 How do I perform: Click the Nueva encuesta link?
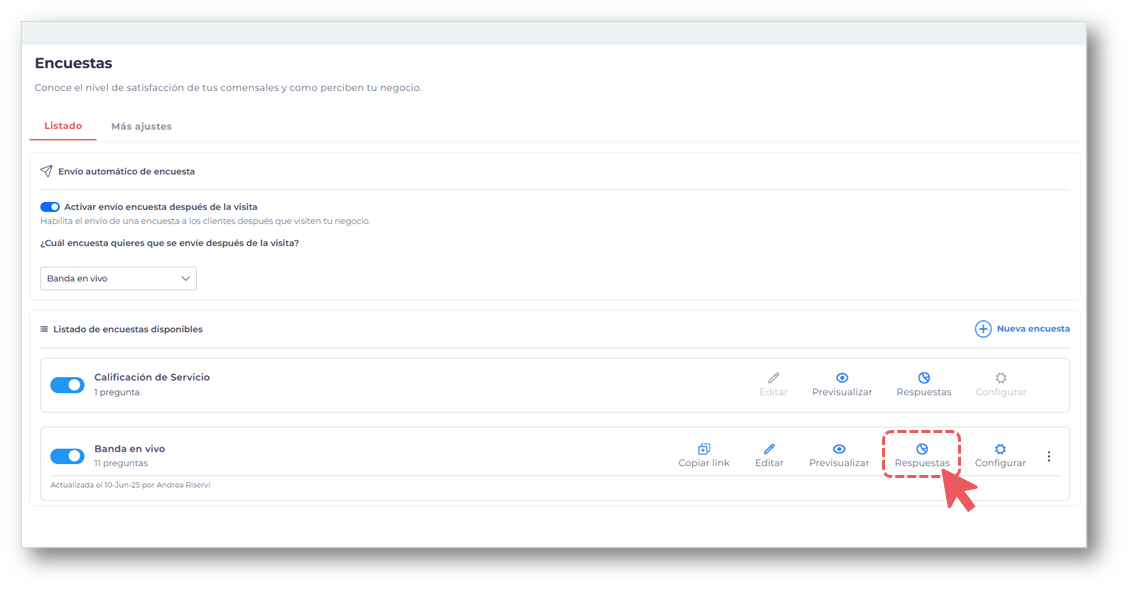point(1033,329)
